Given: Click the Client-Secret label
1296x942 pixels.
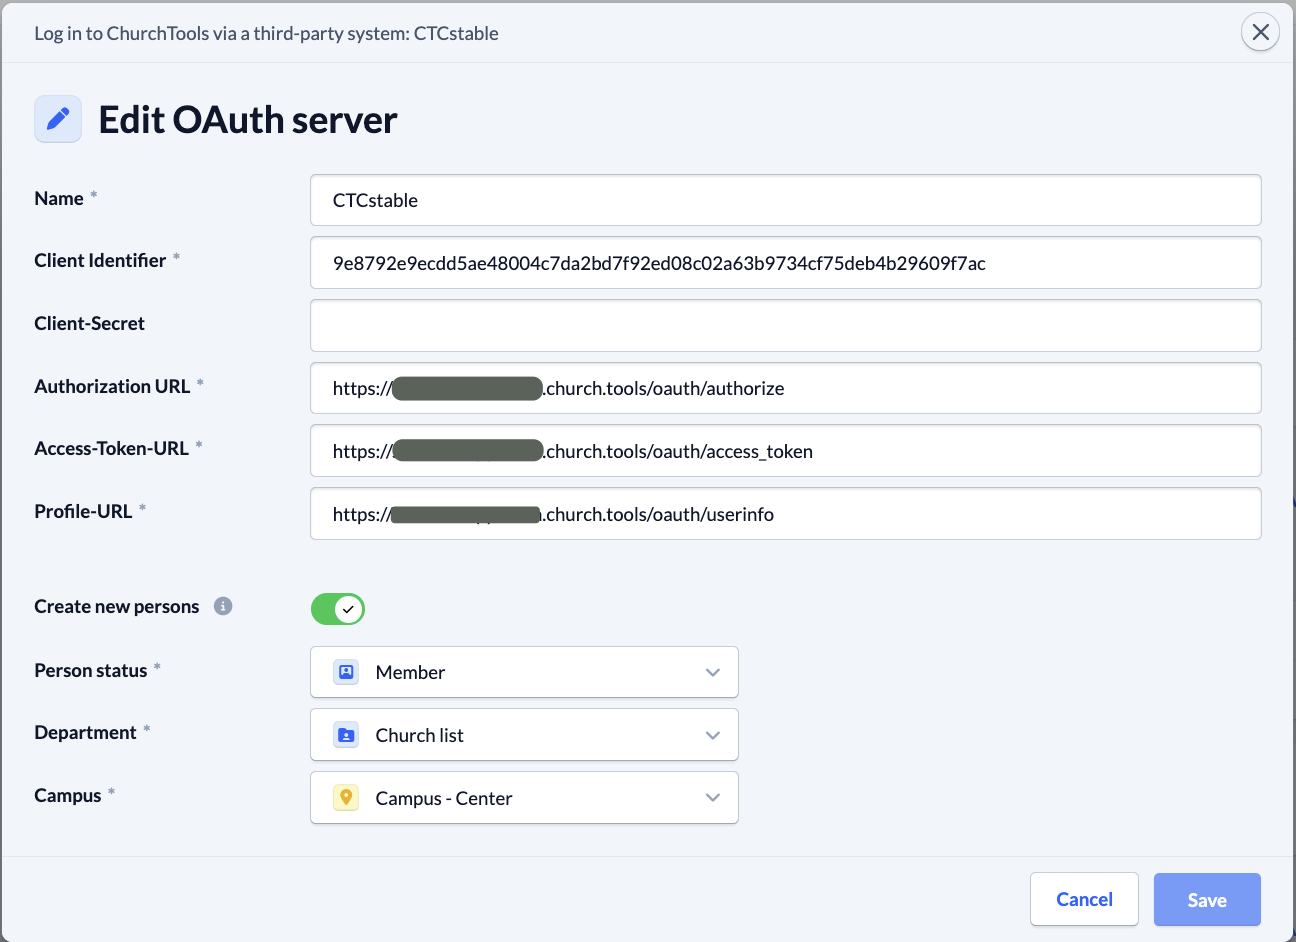Looking at the screenshot, I should coord(89,323).
